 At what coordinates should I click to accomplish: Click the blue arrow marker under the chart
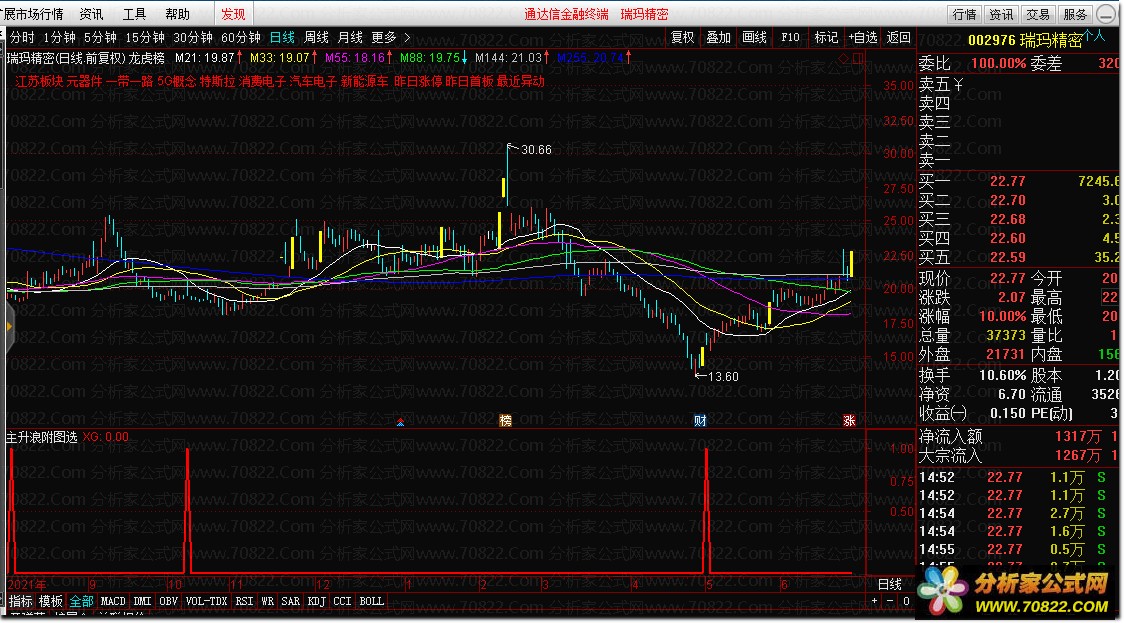(x=400, y=423)
